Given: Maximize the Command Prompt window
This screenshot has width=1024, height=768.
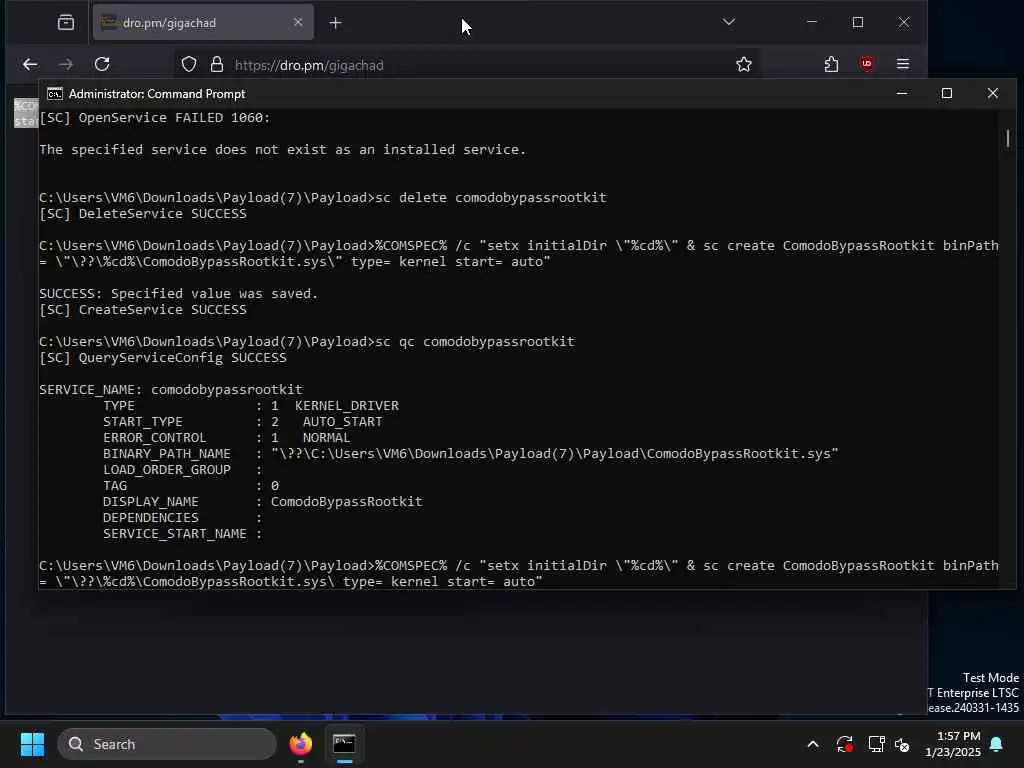Looking at the screenshot, I should tap(946, 93).
